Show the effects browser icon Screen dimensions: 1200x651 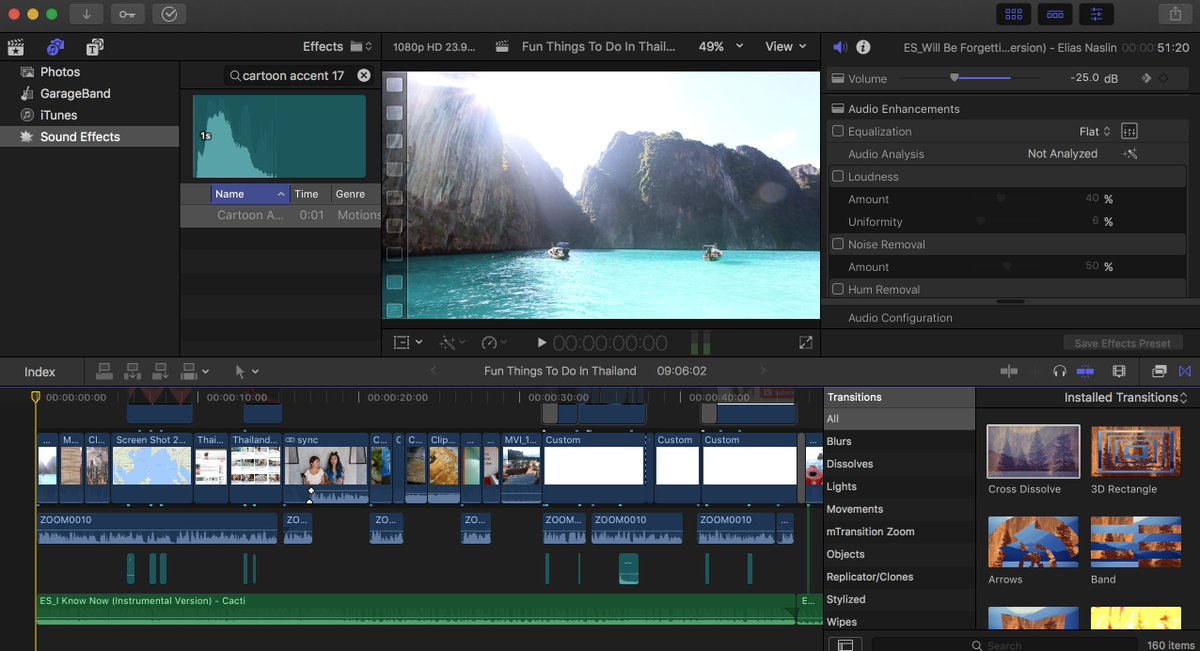pyautogui.click(x=1159, y=371)
